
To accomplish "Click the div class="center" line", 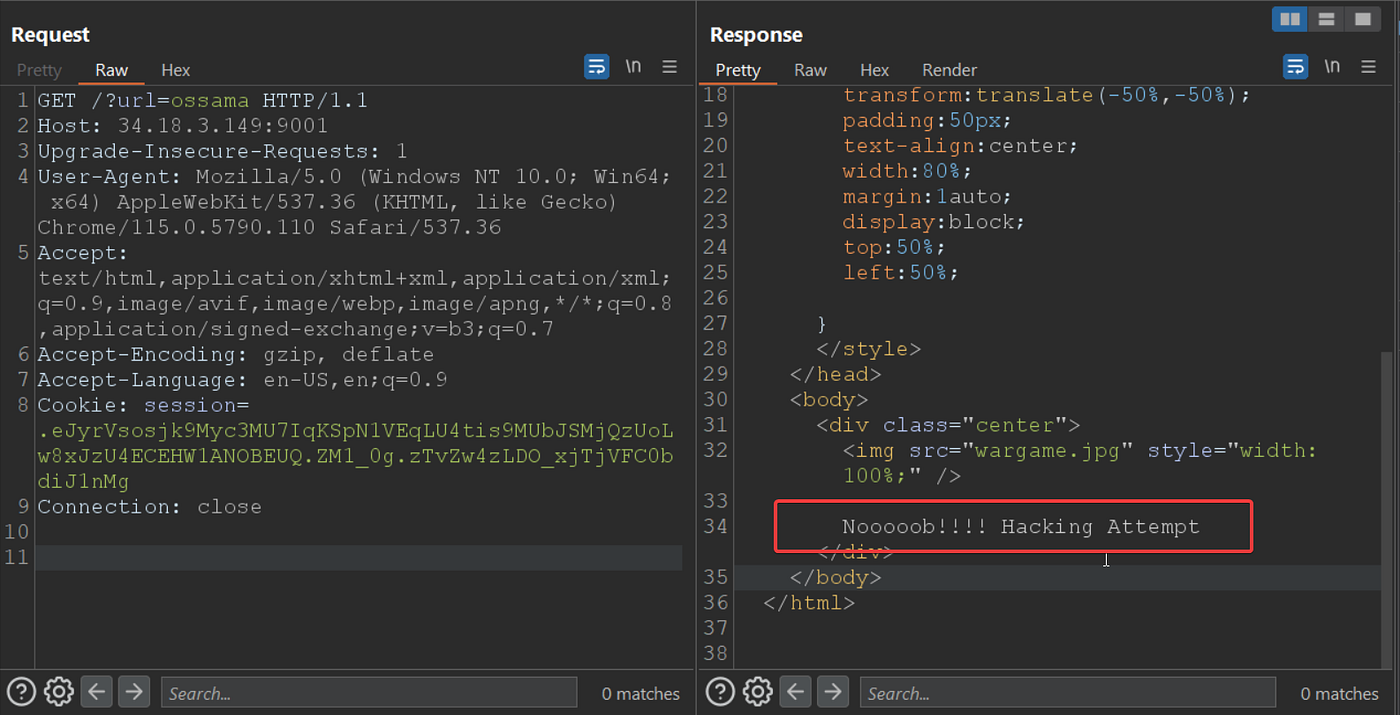I will click(948, 425).
